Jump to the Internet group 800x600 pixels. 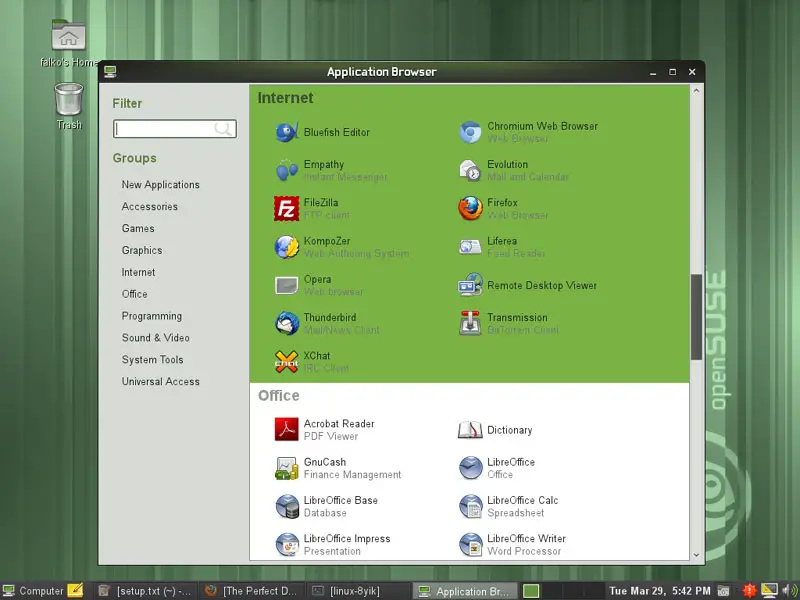click(138, 272)
